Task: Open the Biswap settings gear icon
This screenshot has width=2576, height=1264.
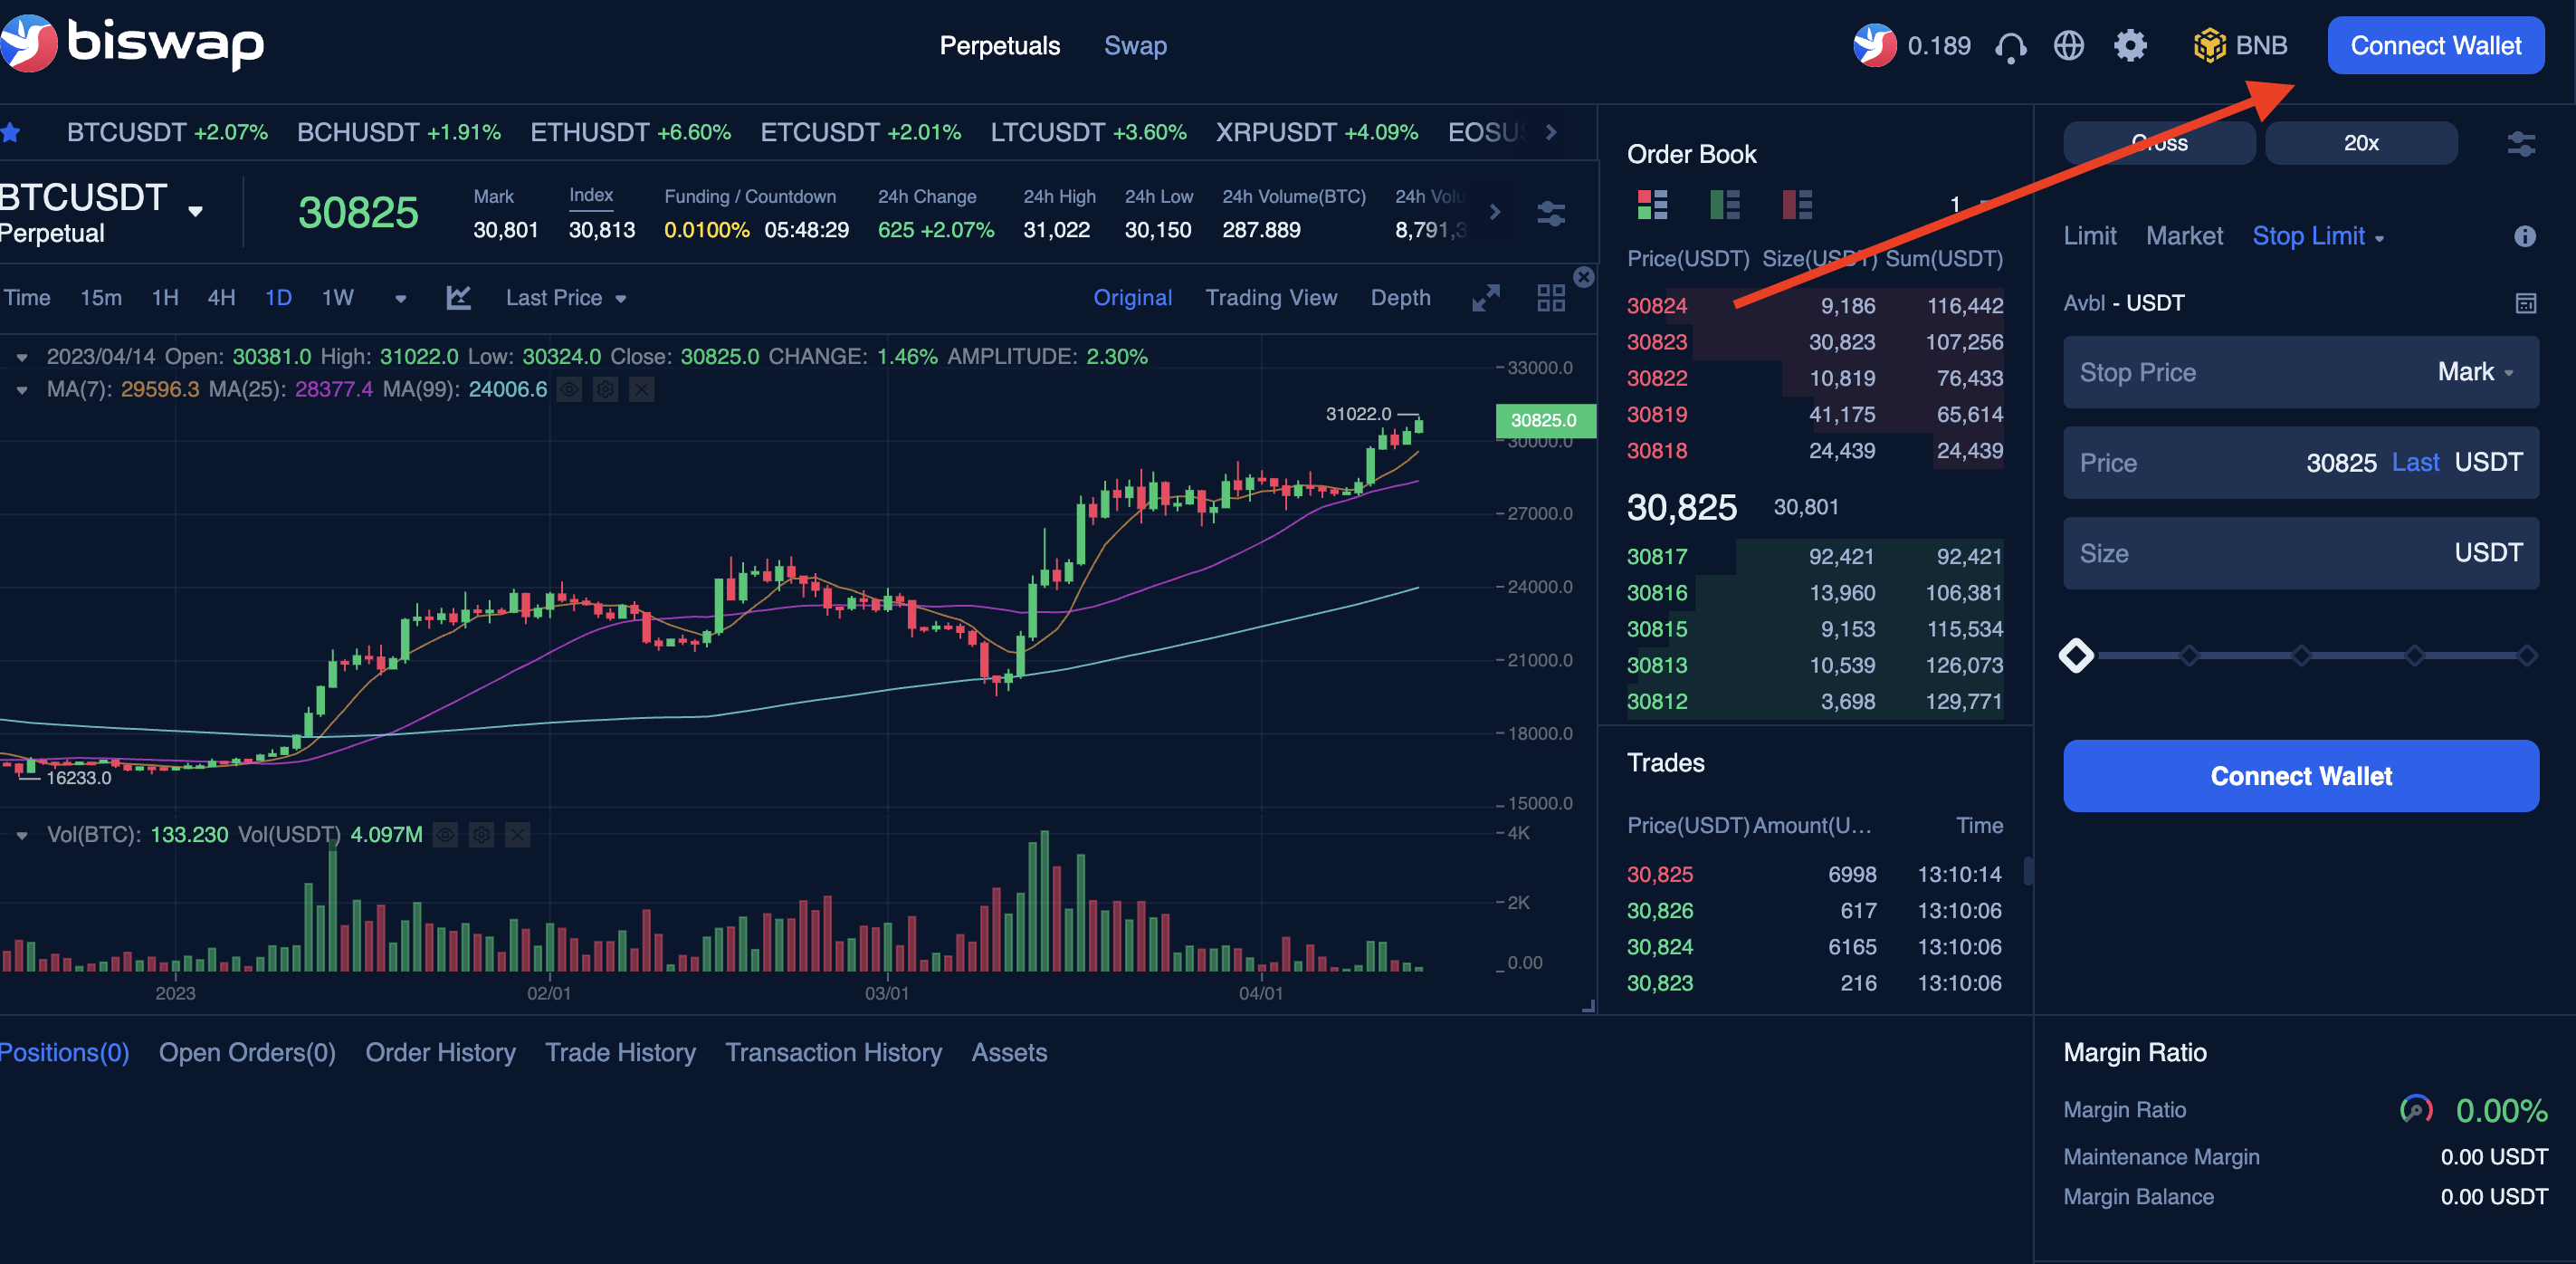Action: [2130, 45]
